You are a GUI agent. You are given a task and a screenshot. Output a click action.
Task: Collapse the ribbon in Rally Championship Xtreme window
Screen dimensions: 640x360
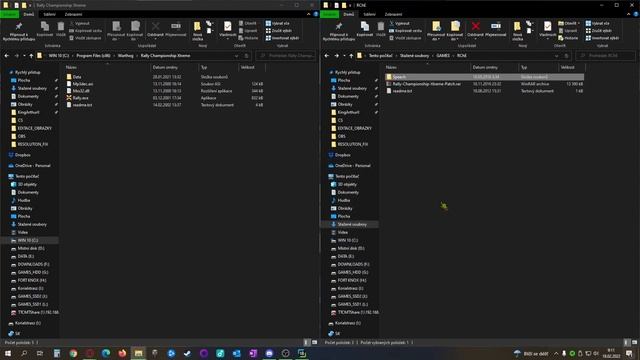coord(309,14)
